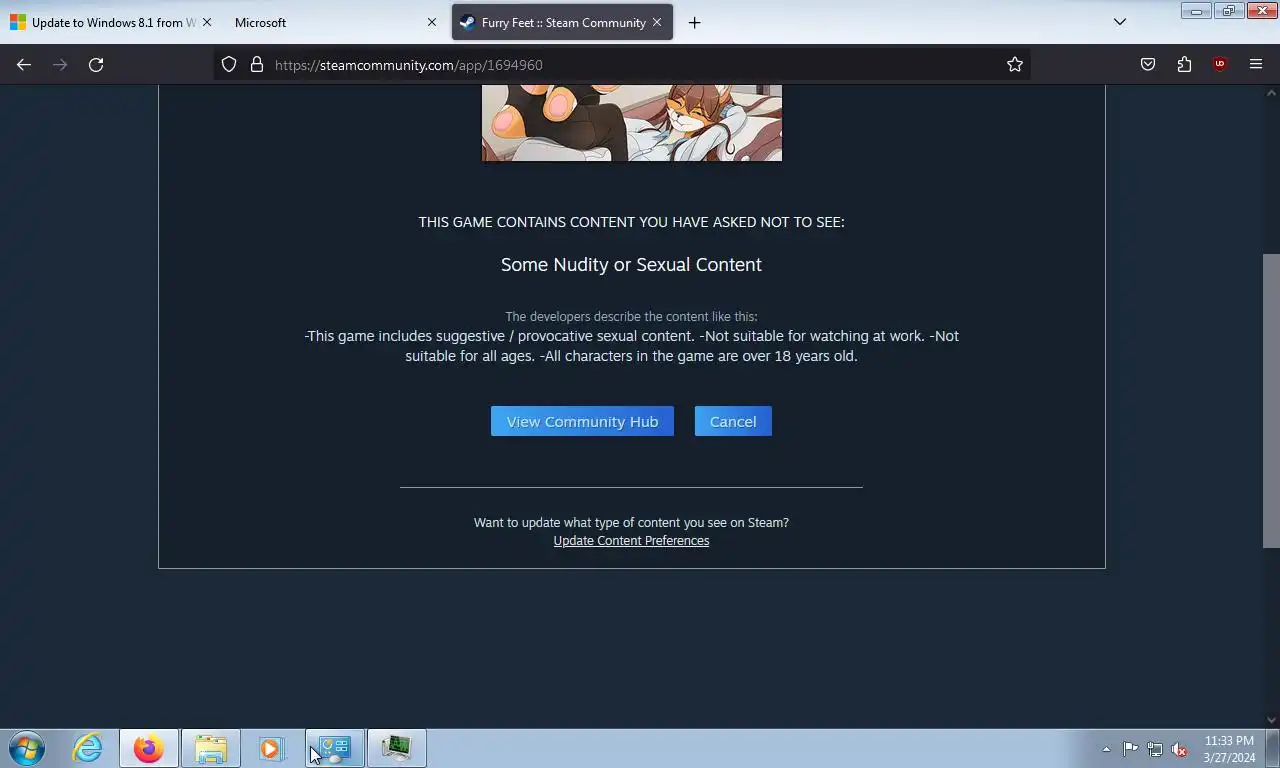The image size is (1280, 768).
Task: Open the Firefox application menu
Action: (x=1256, y=64)
